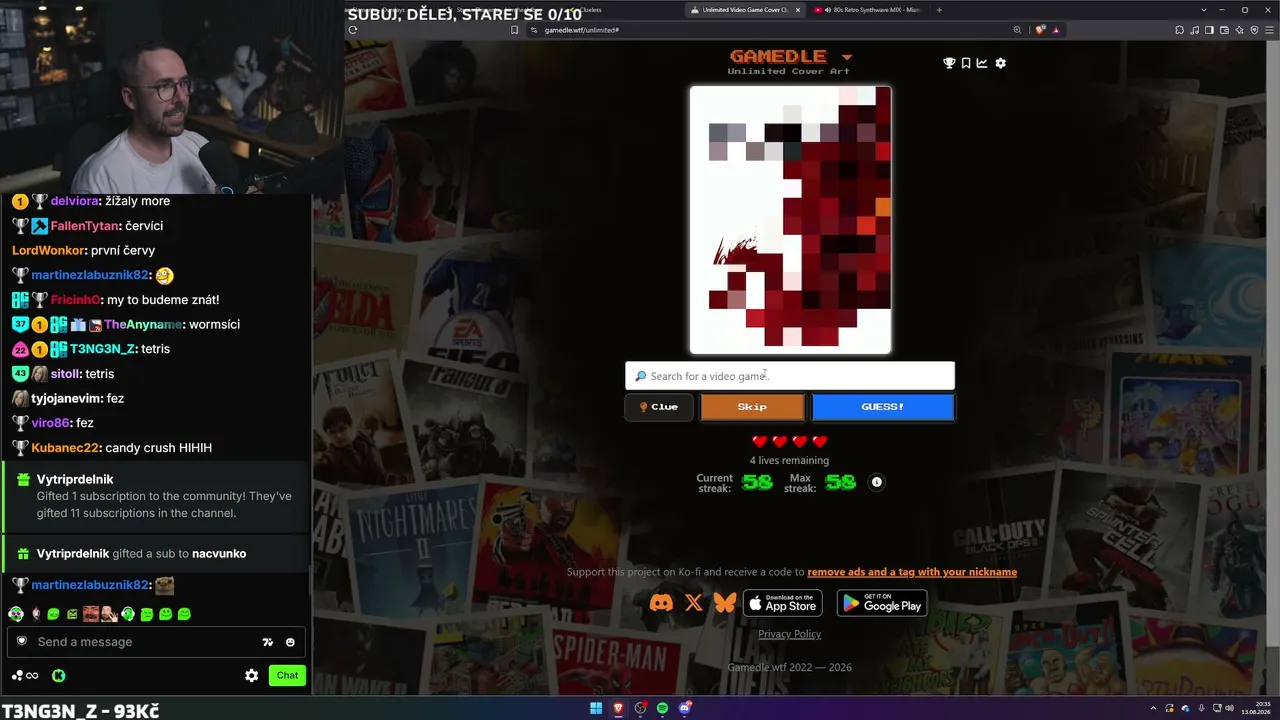Open the statistics chart icon on Gamedle
1280x720 pixels.
(982, 63)
